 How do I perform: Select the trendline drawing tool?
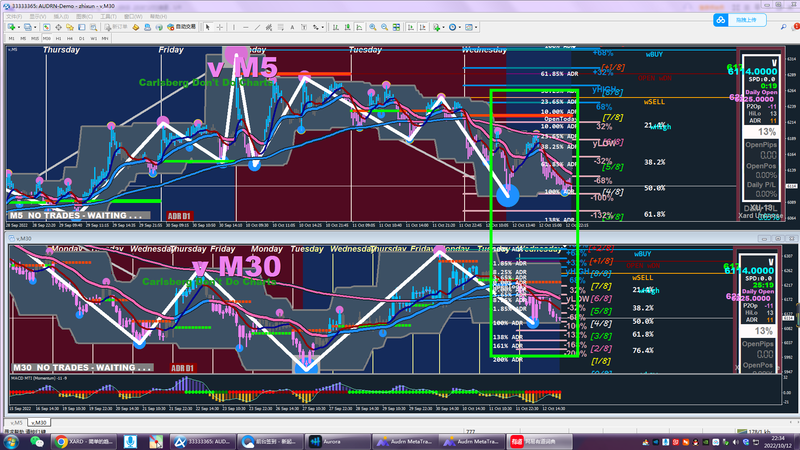257,27
